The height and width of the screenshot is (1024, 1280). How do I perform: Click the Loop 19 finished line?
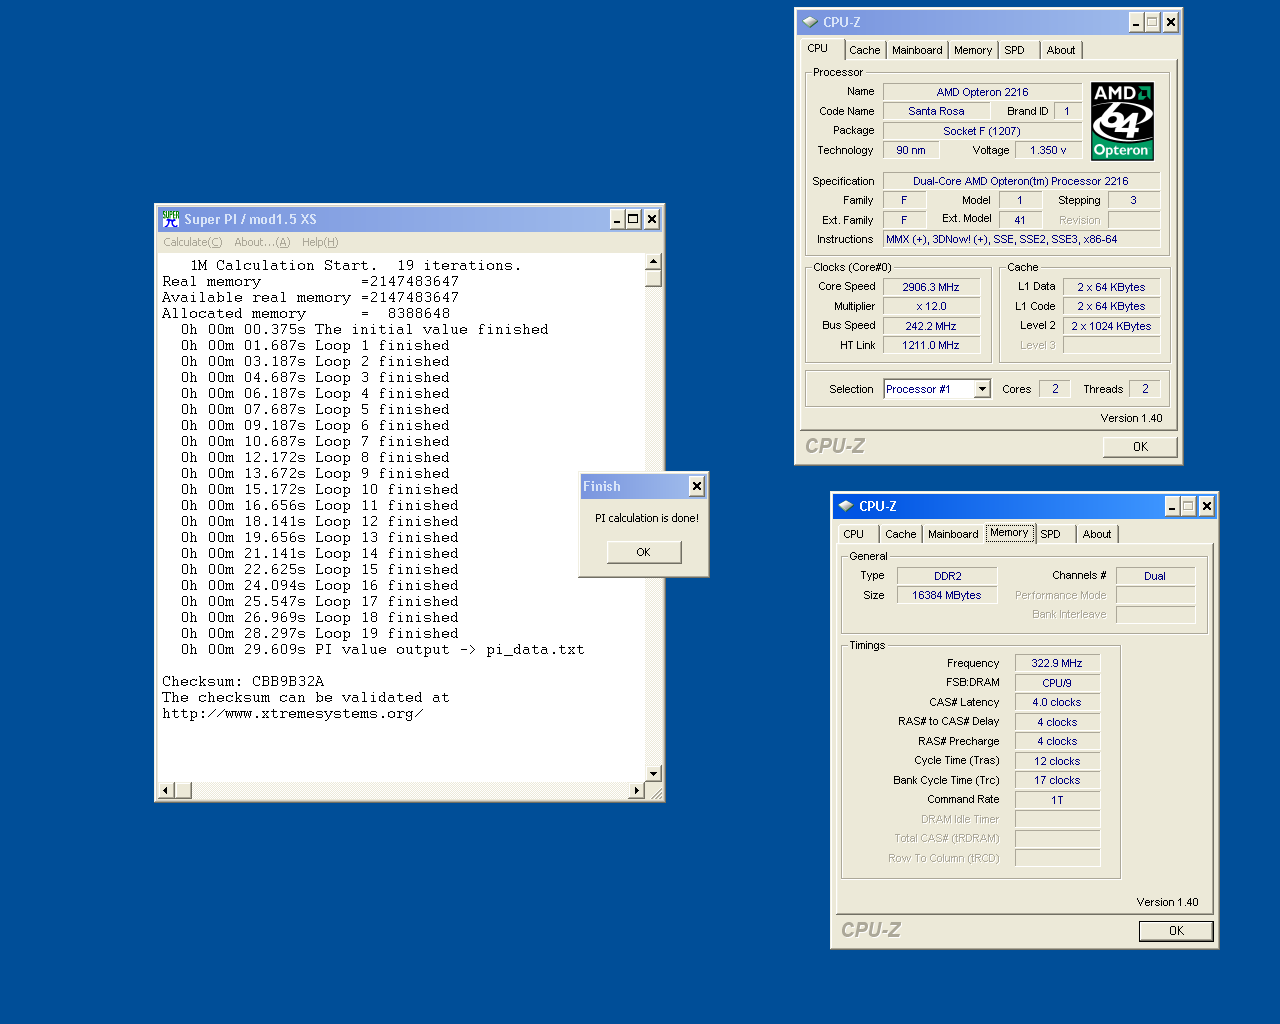tap(320, 633)
